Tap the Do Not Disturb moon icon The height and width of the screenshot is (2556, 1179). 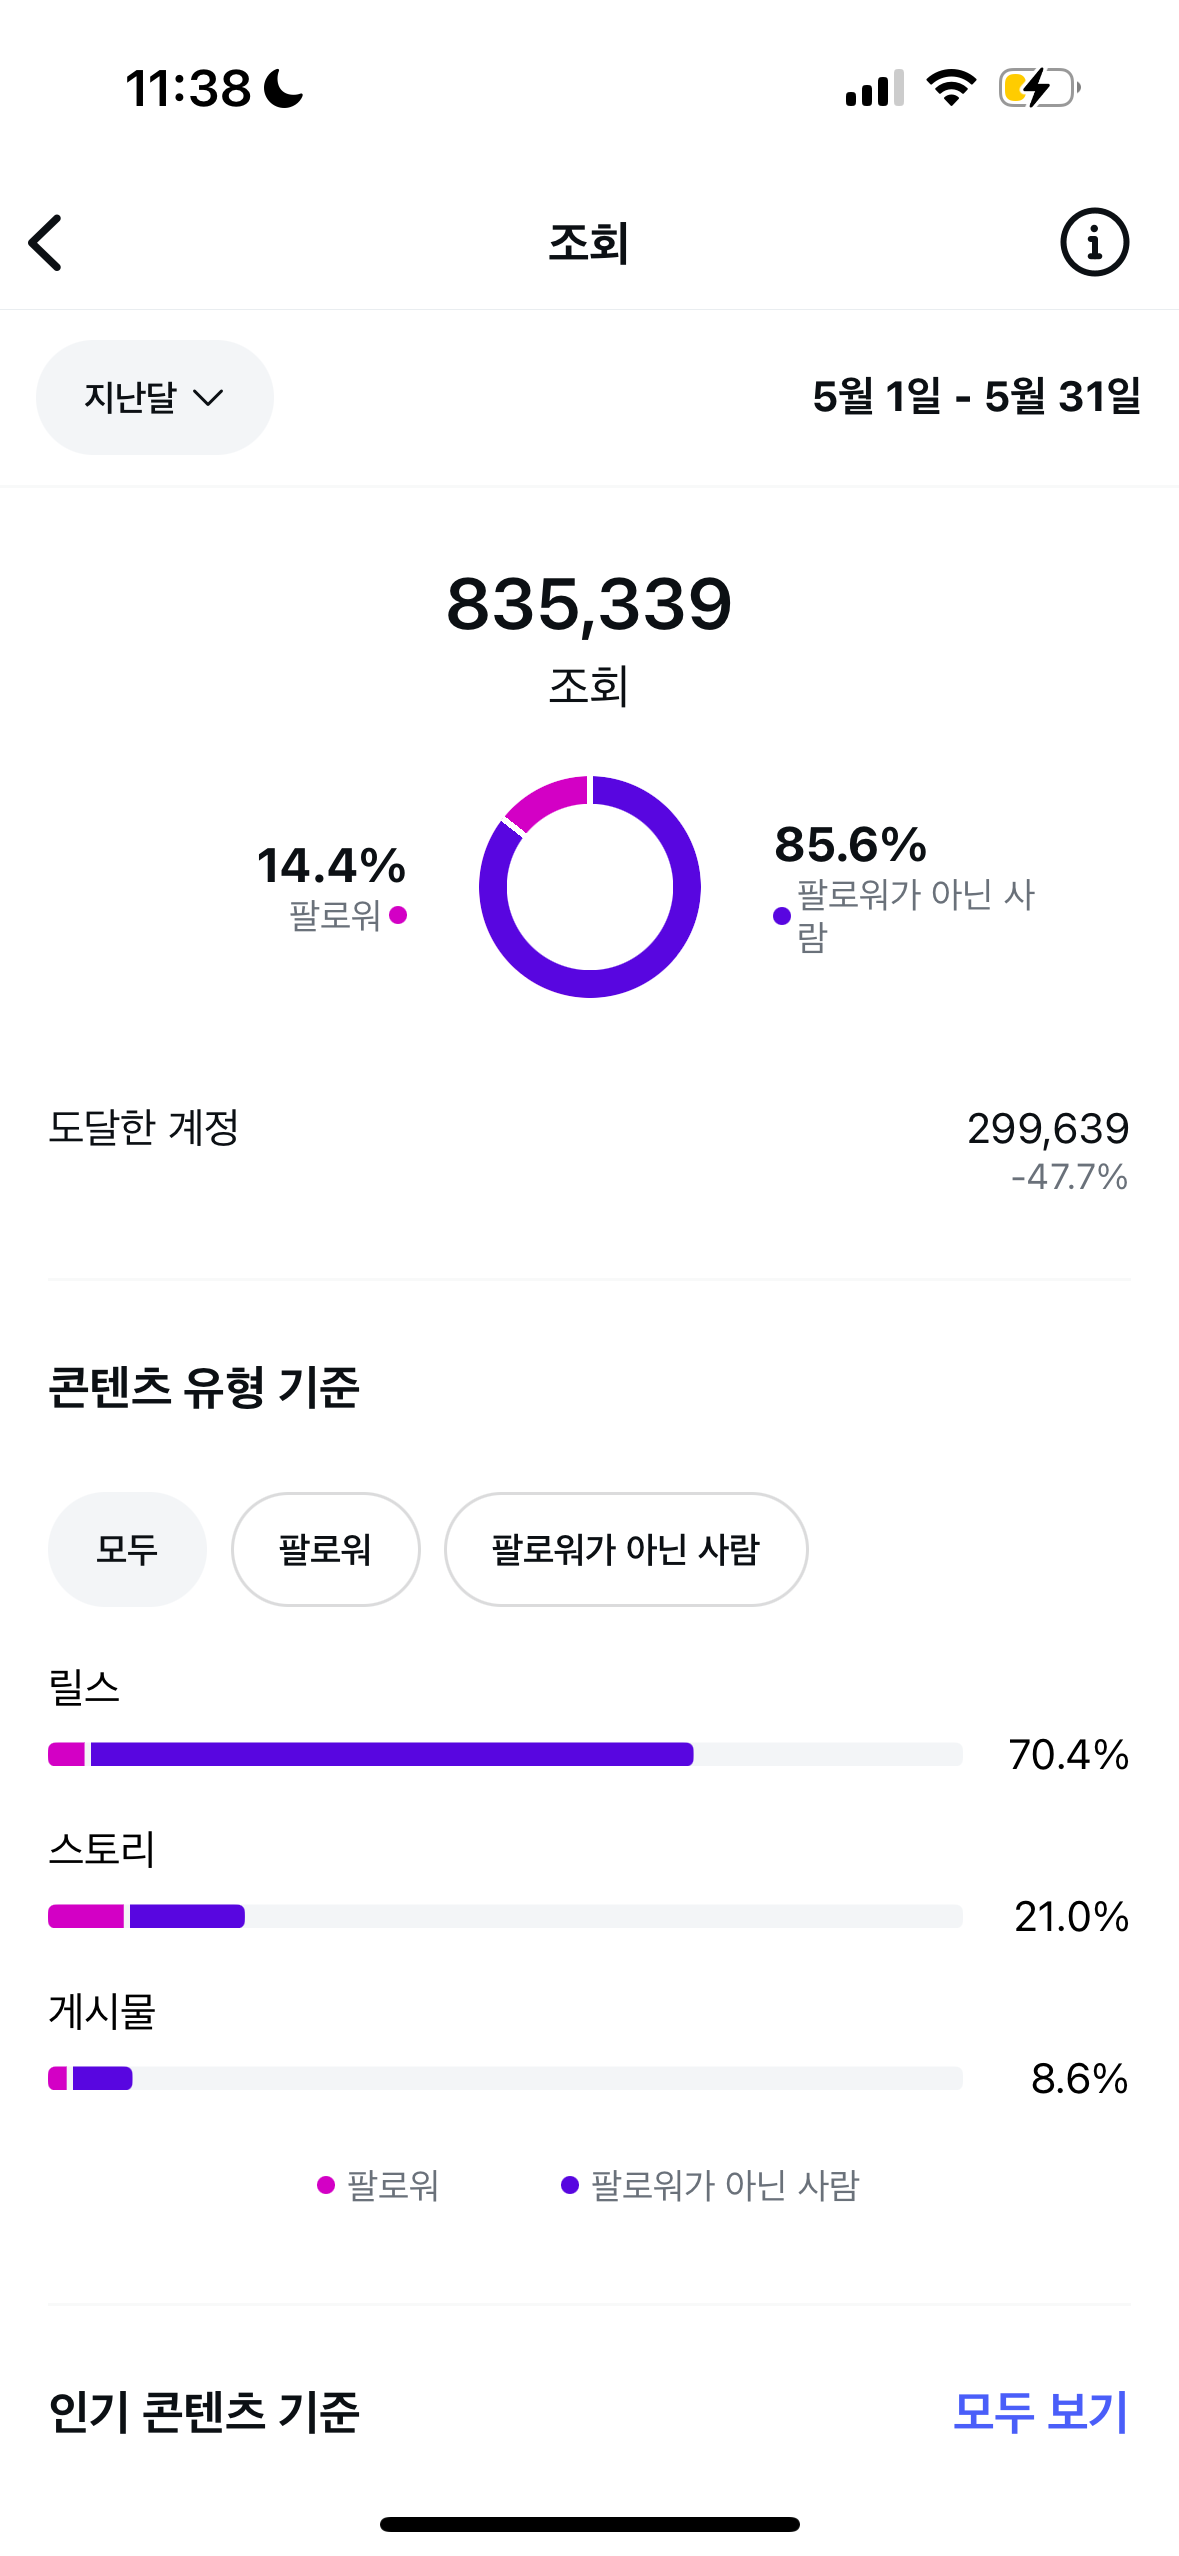coord(284,88)
